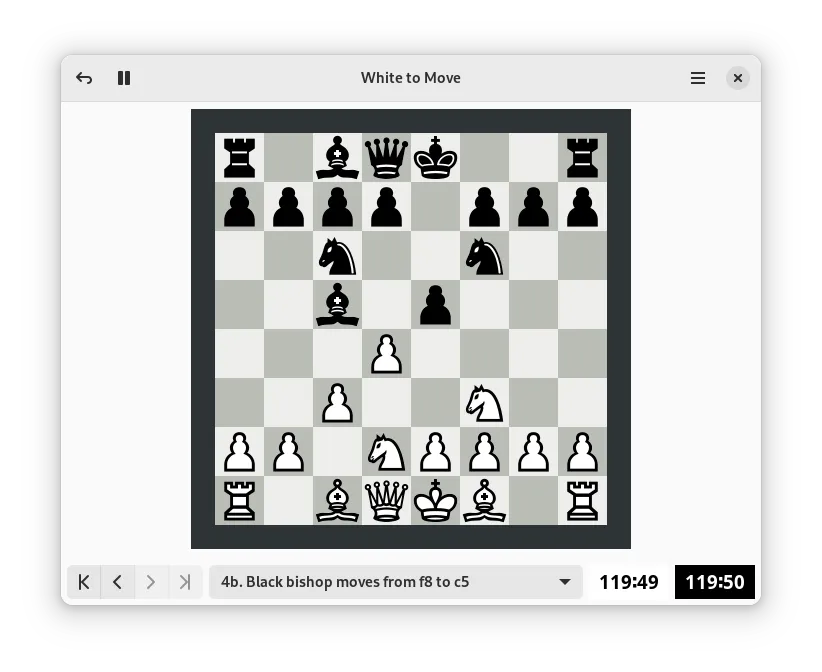Image resolution: width=822 pixels, height=672 pixels.
Task: Select the white king on e1
Action: point(435,500)
